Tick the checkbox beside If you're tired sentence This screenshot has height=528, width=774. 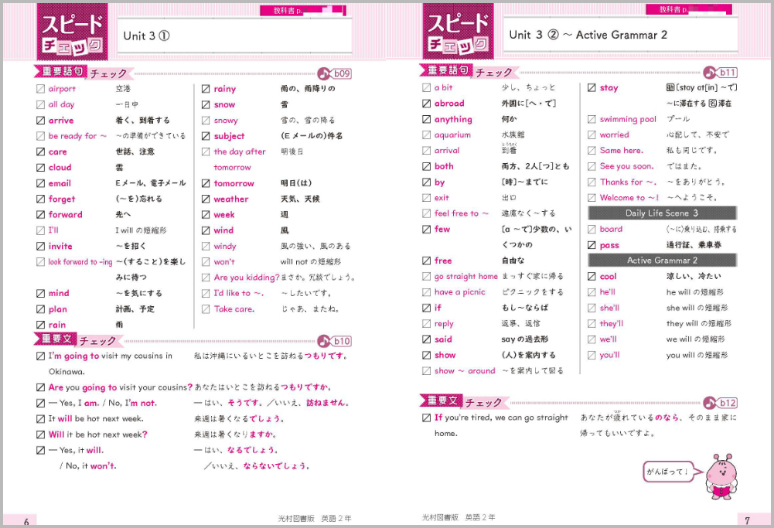[x=426, y=418]
